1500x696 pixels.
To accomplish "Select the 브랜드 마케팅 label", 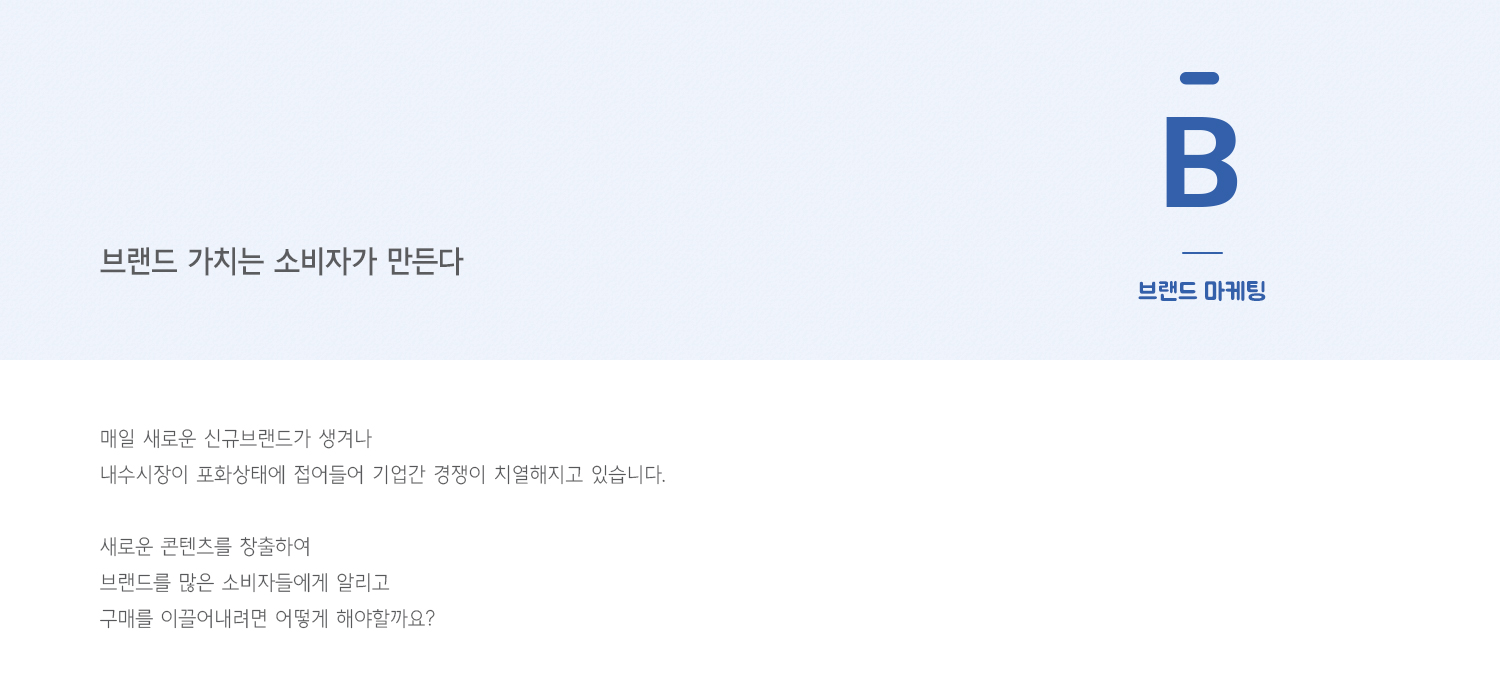I will tap(1201, 291).
